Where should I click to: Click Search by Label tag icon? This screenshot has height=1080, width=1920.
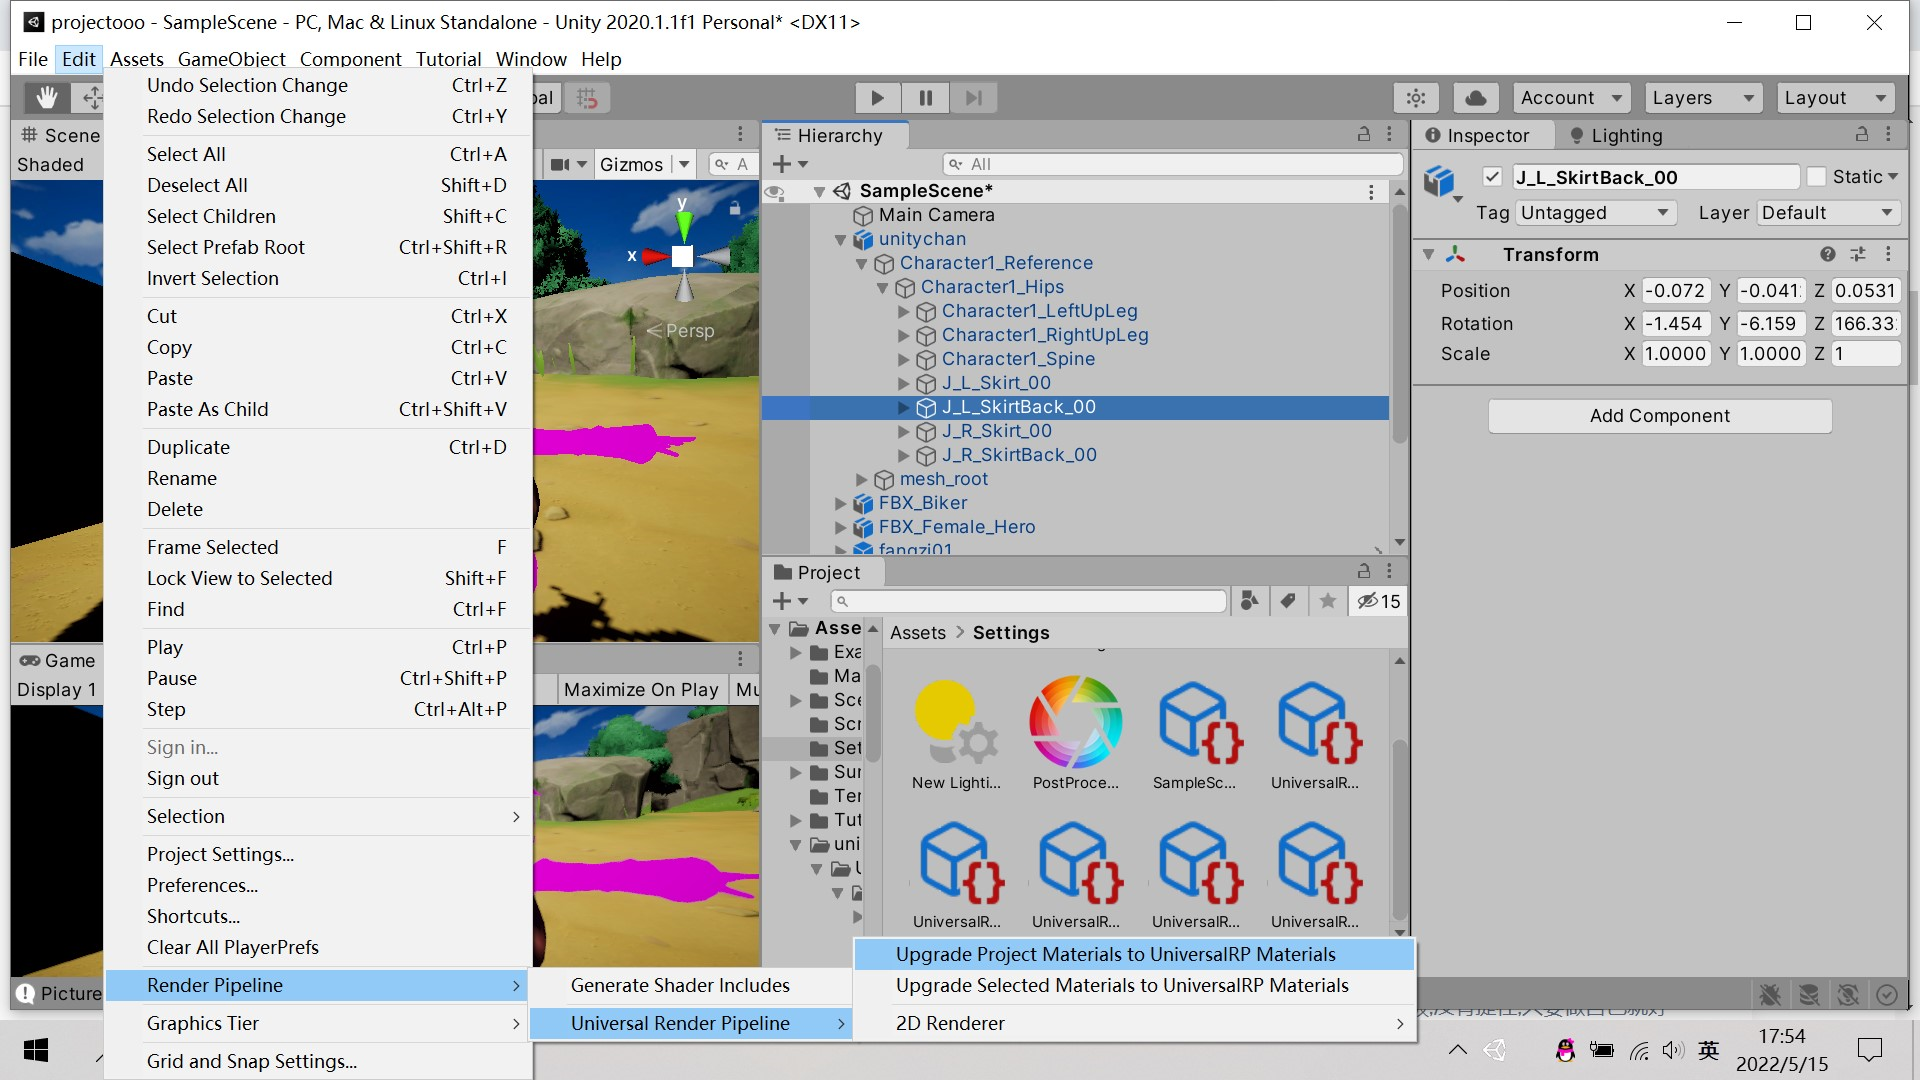pos(1288,601)
